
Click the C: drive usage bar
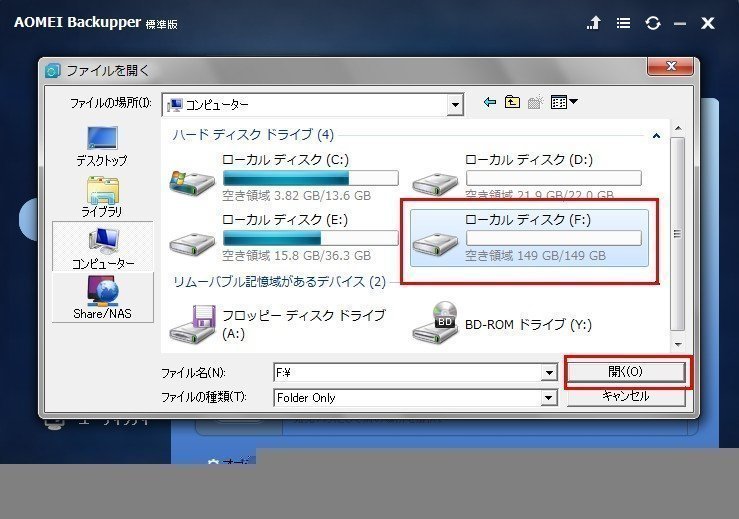point(311,178)
